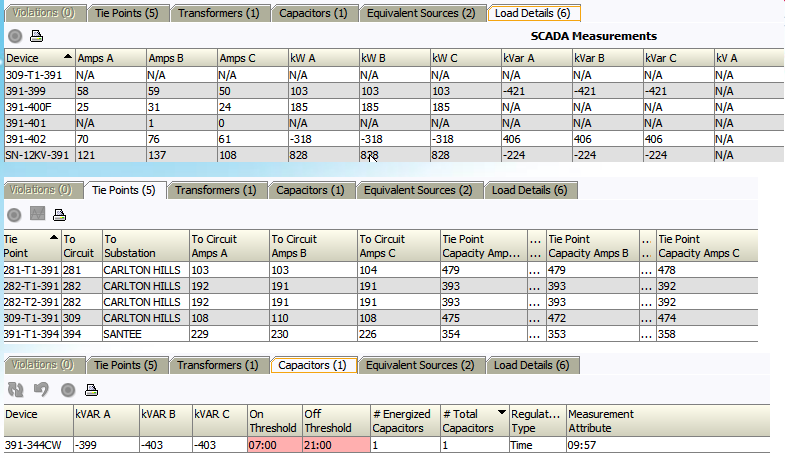This screenshot has height=458, width=785.
Task: Open Transformers (1) tab in capacitor panel
Action: point(218,365)
